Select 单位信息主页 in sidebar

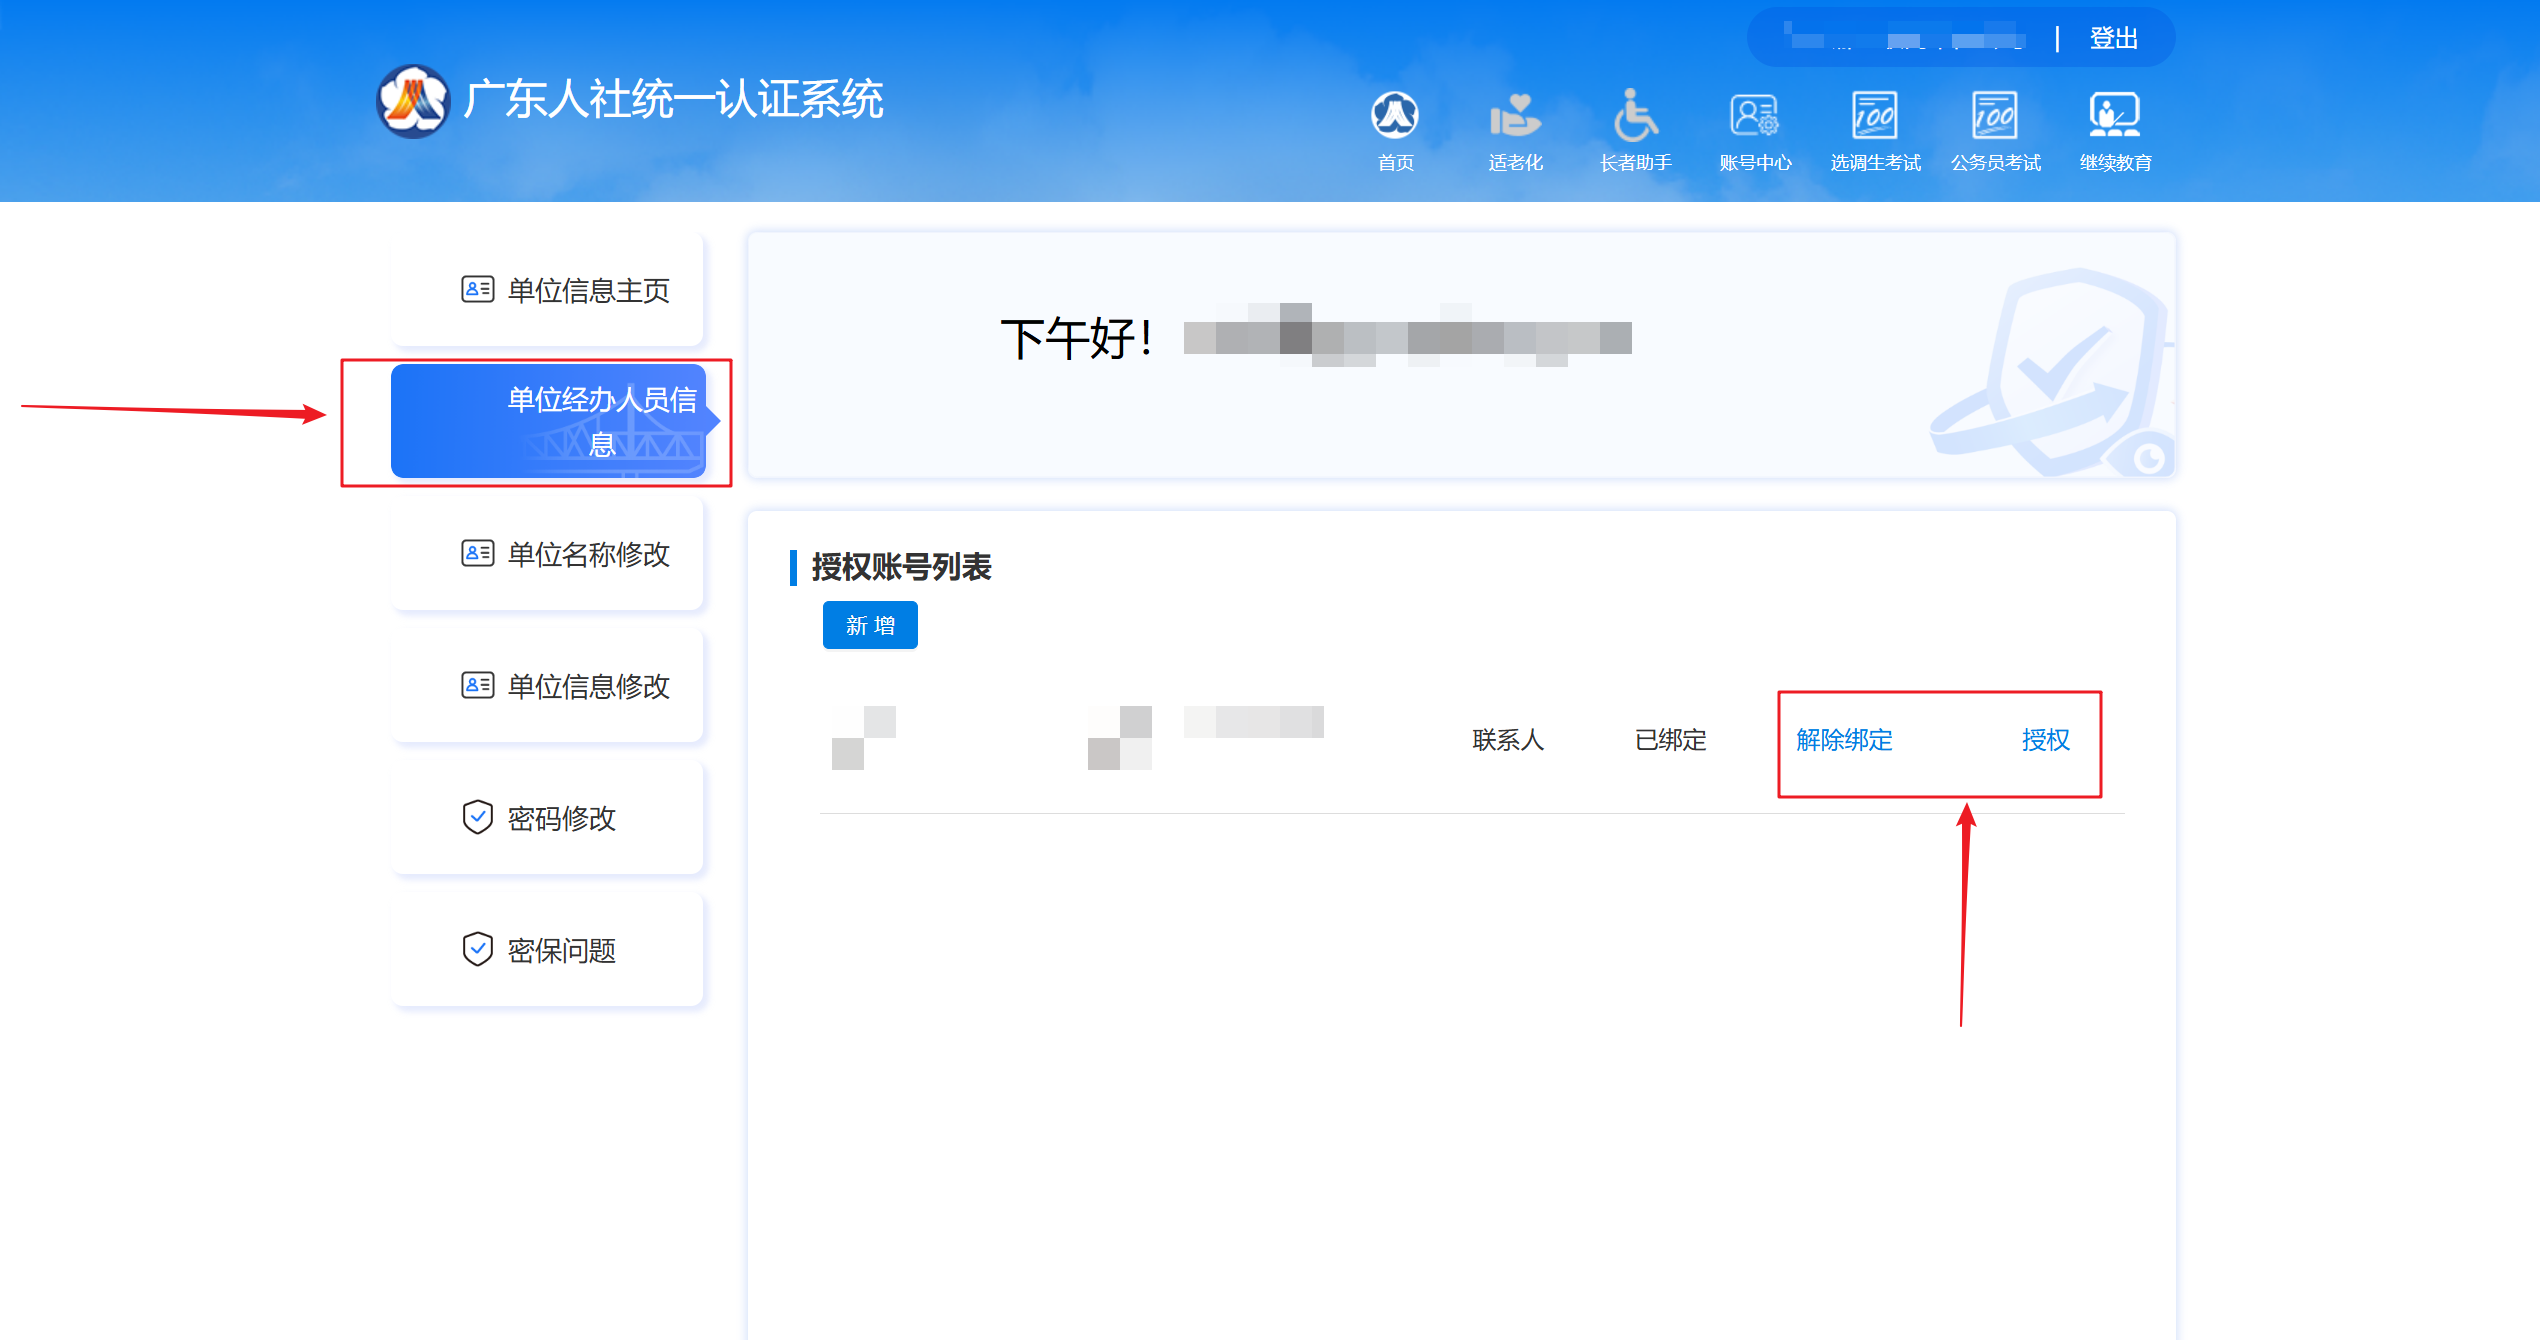point(588,290)
